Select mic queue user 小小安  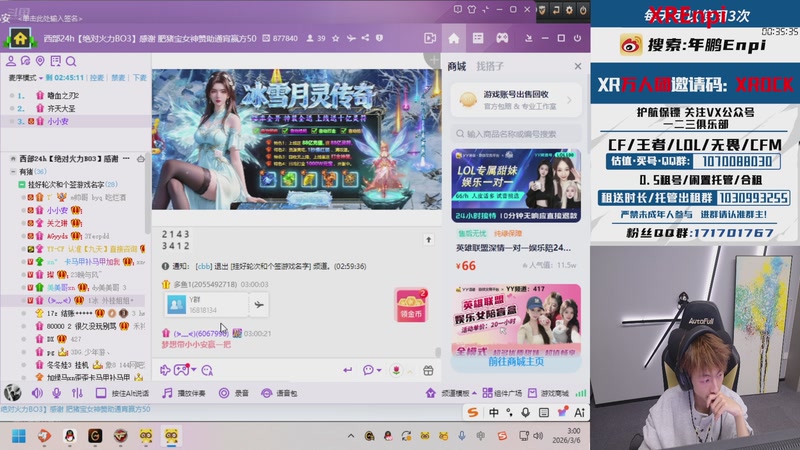coord(58,121)
